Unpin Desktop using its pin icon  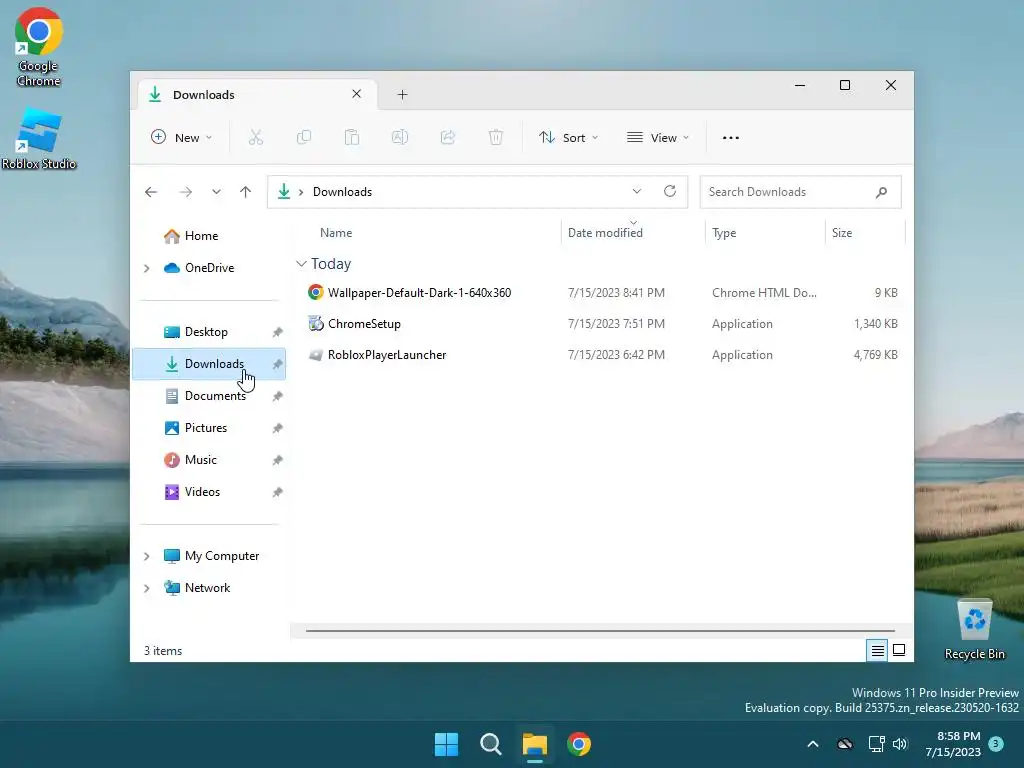[278, 332]
